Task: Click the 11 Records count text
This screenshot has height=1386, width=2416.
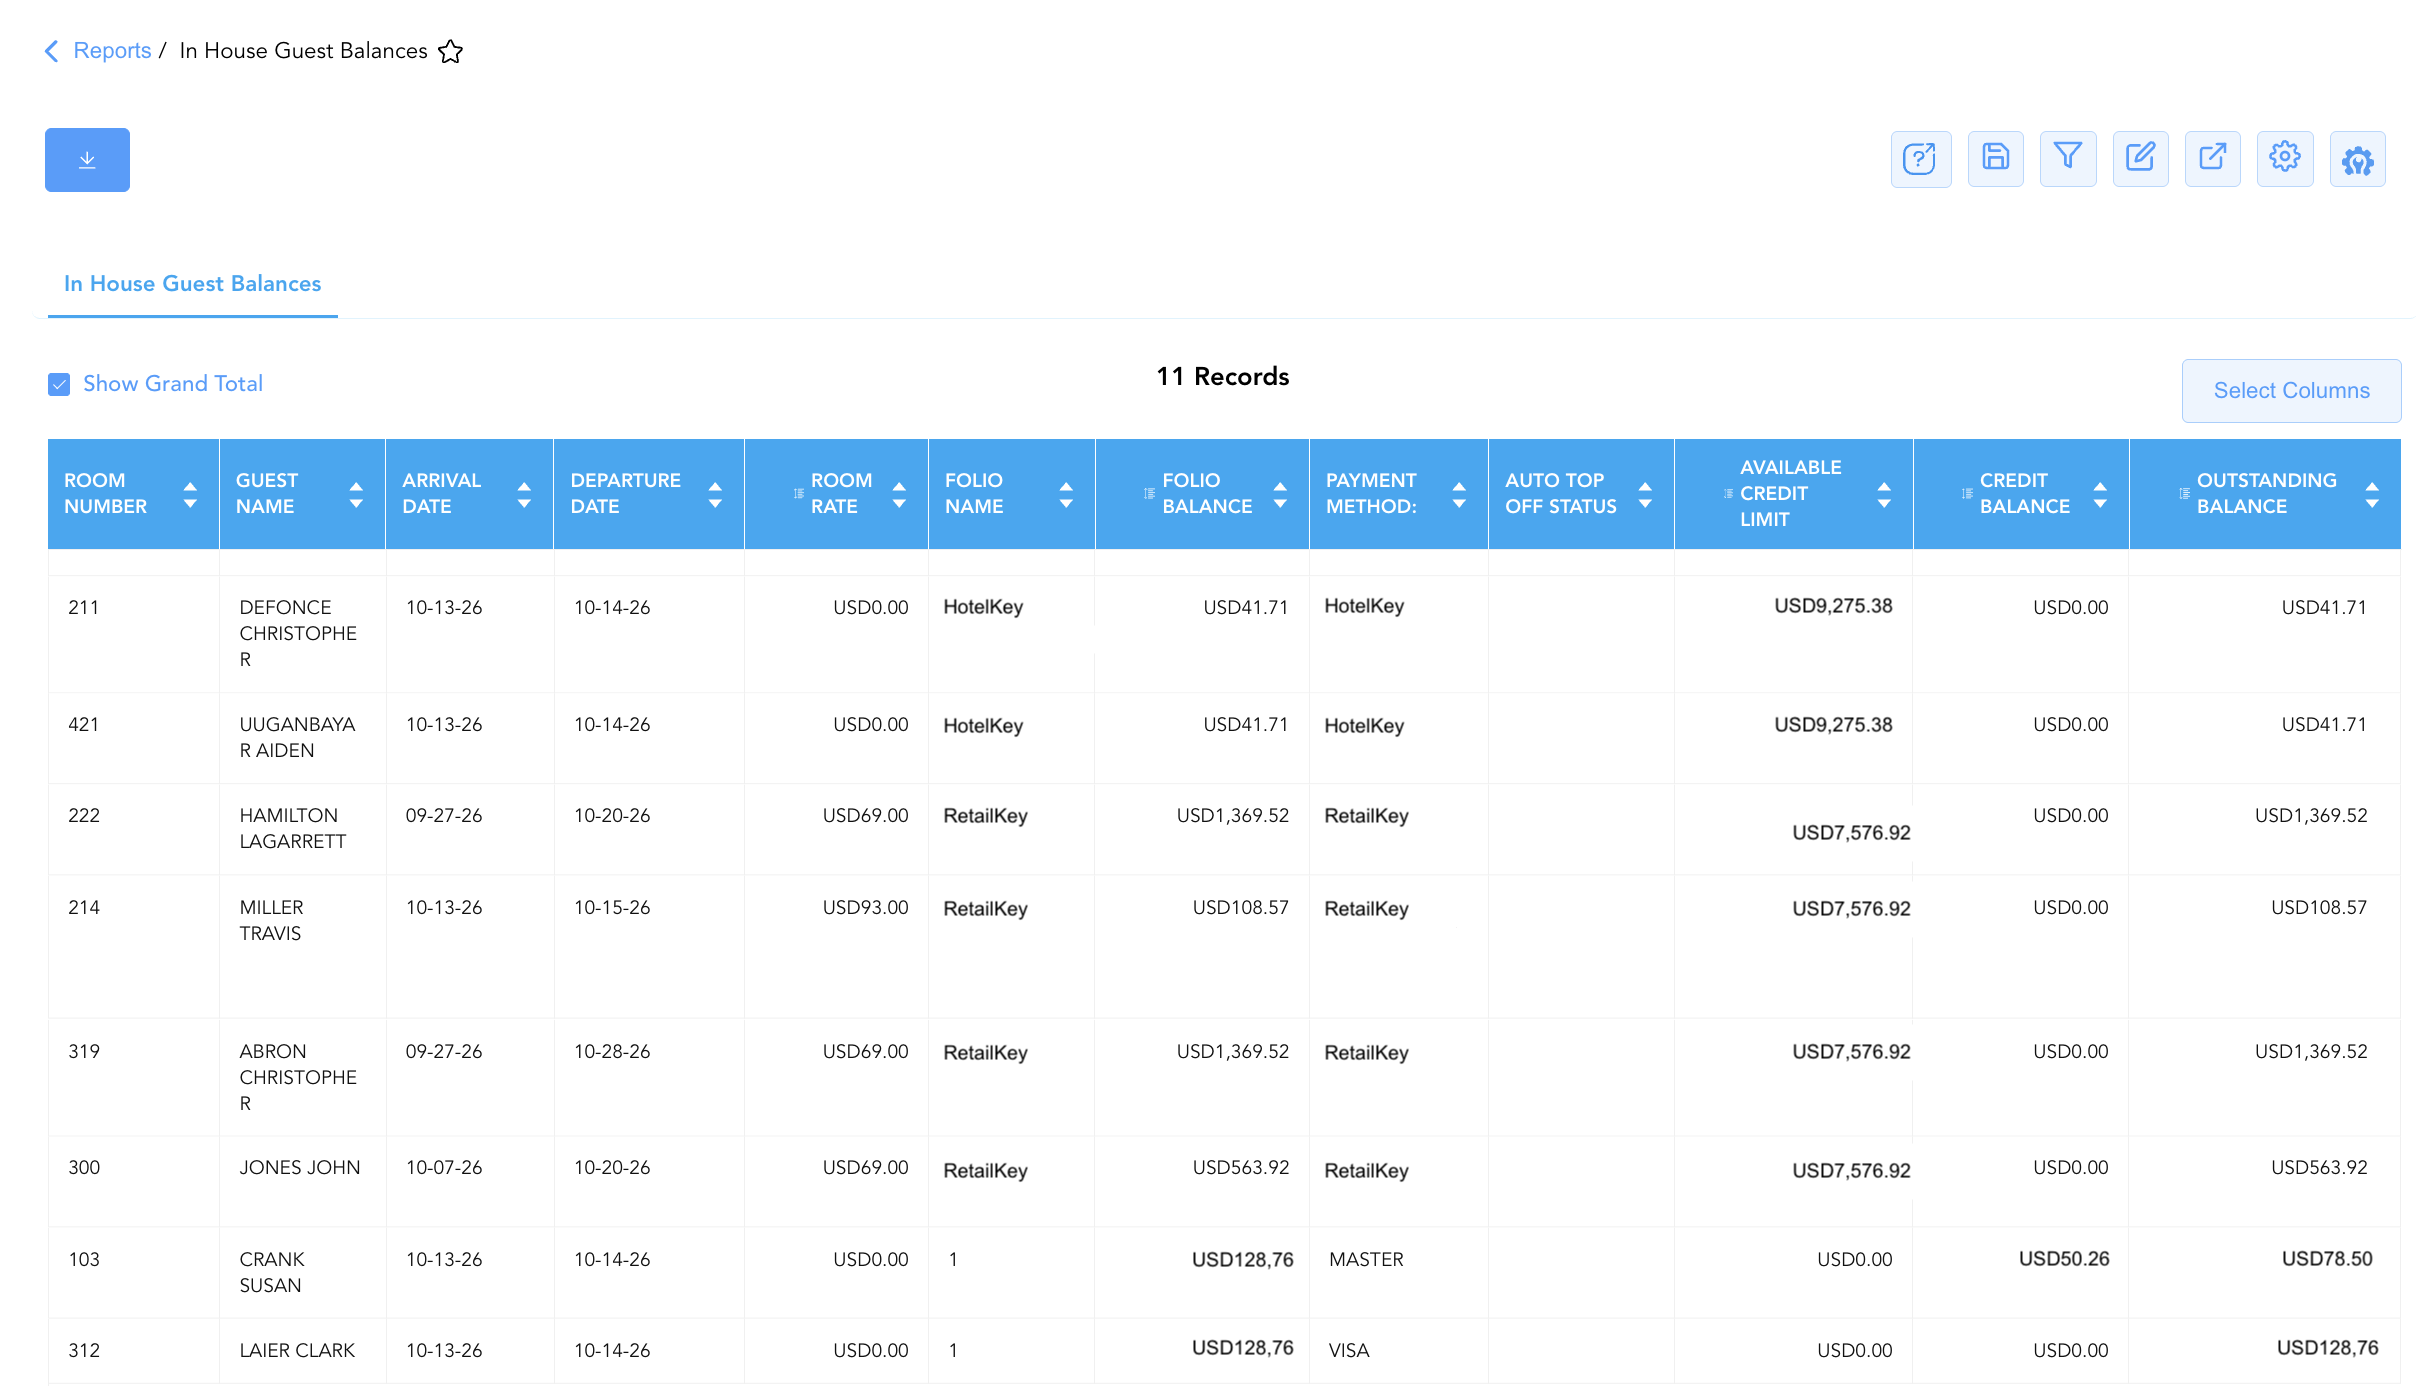Action: tap(1223, 377)
